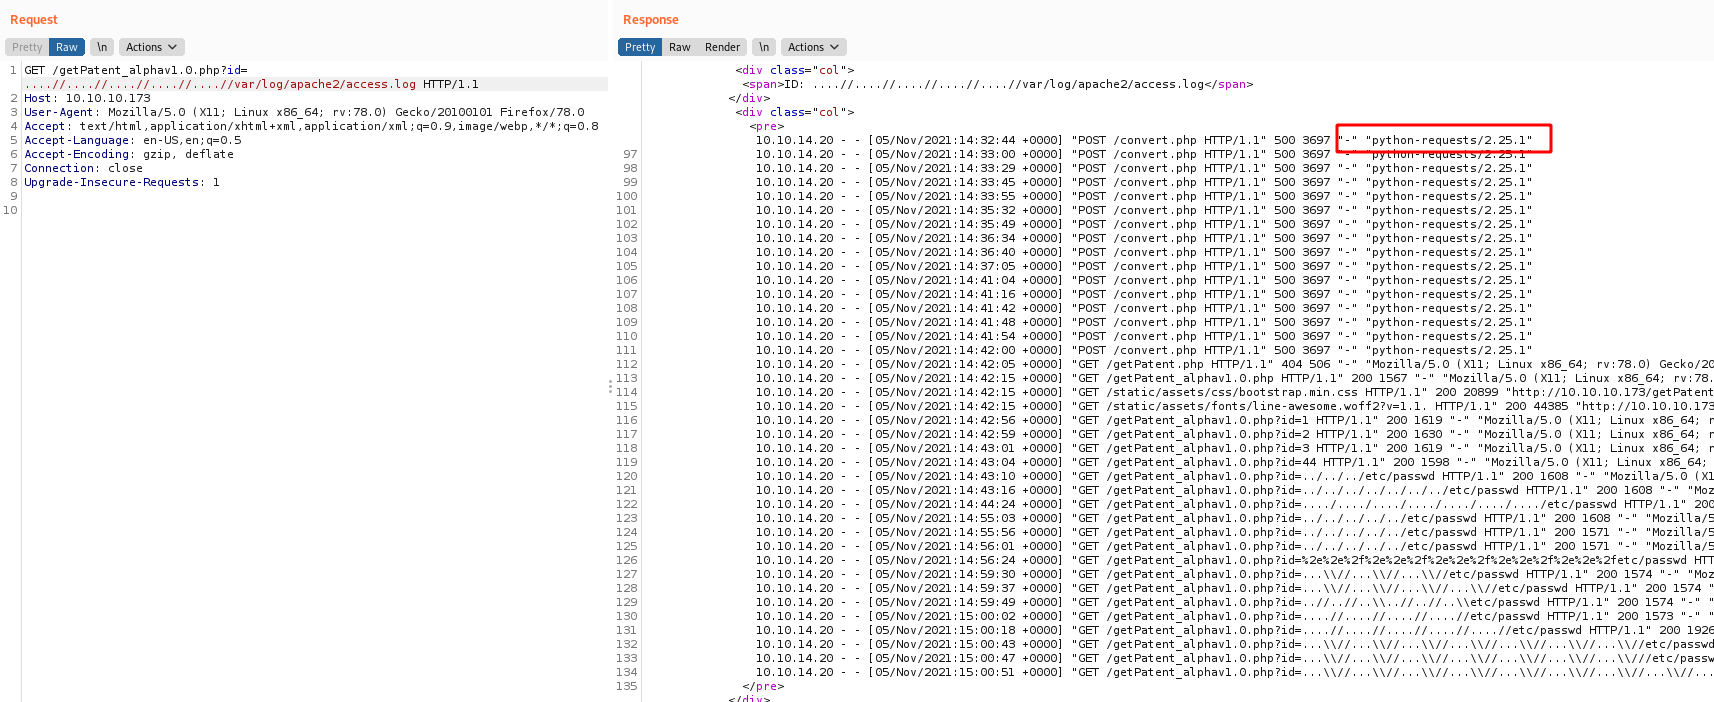The width and height of the screenshot is (1714, 702).
Task: Click the Host: 10.10.10.173 header
Action: click(x=88, y=98)
